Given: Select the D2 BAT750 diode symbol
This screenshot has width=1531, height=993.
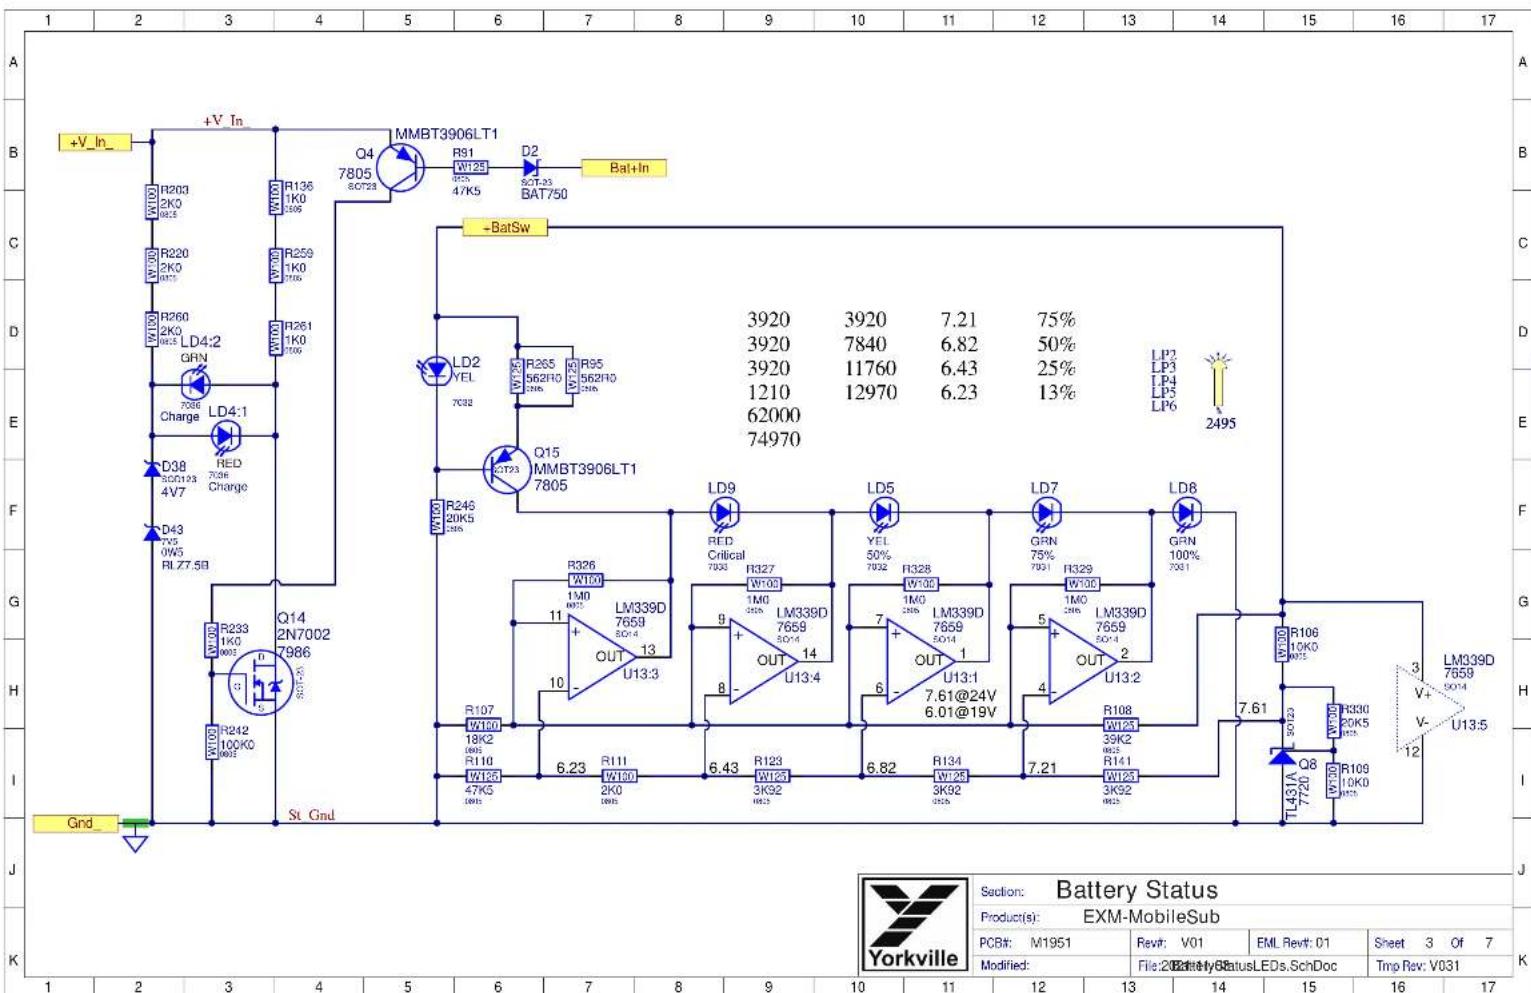Looking at the screenshot, I should [531, 167].
